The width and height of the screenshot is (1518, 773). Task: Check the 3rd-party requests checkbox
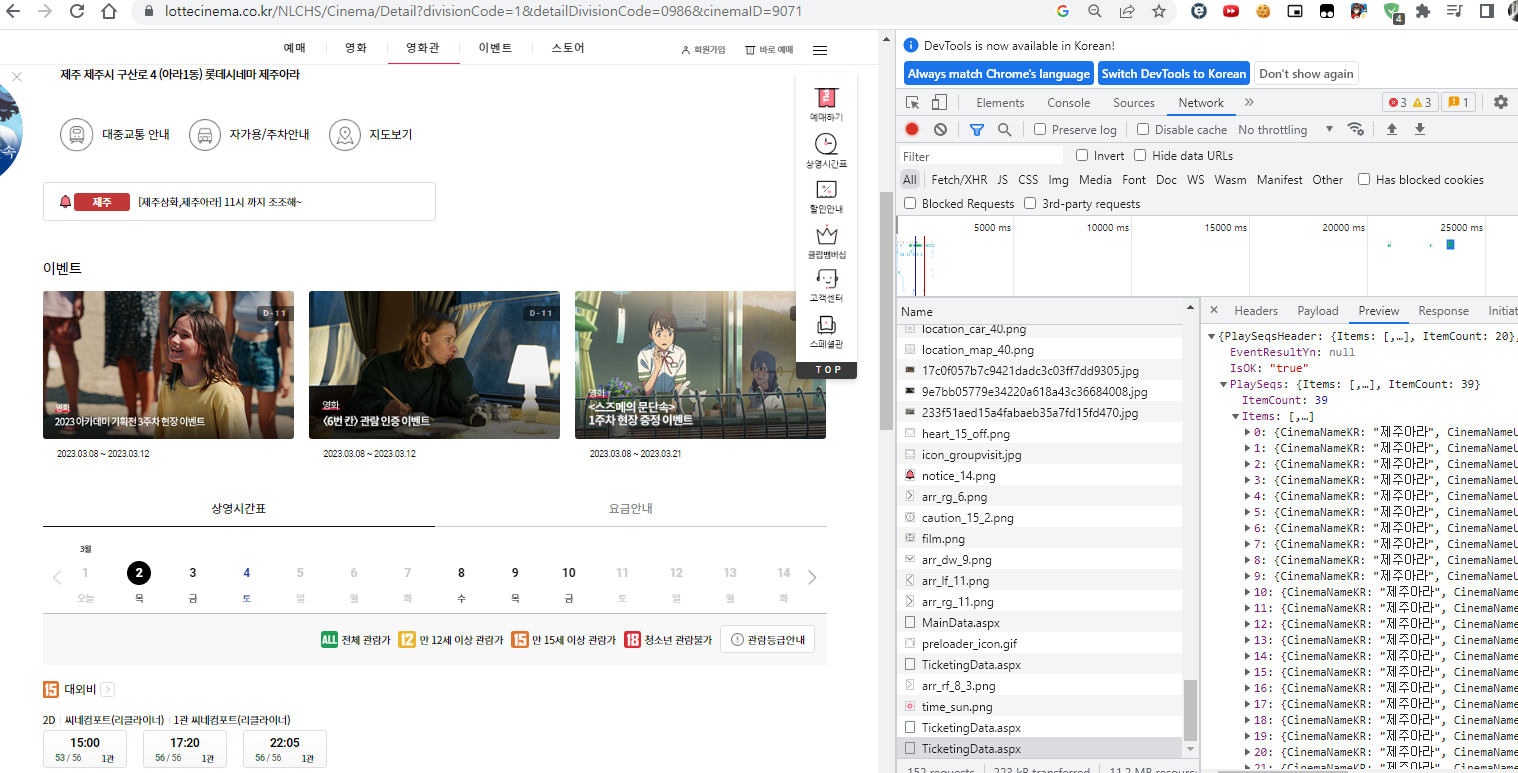pos(1030,204)
